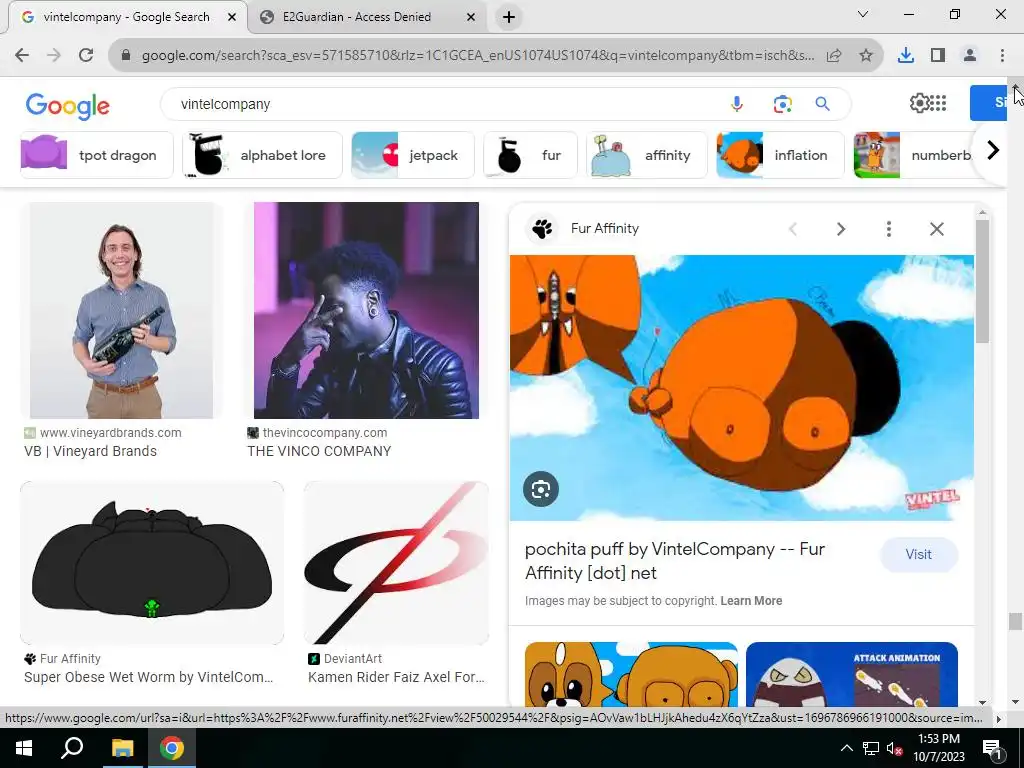This screenshot has width=1024, height=768.
Task: Click the browser forward arrow
Action: coord(54,56)
